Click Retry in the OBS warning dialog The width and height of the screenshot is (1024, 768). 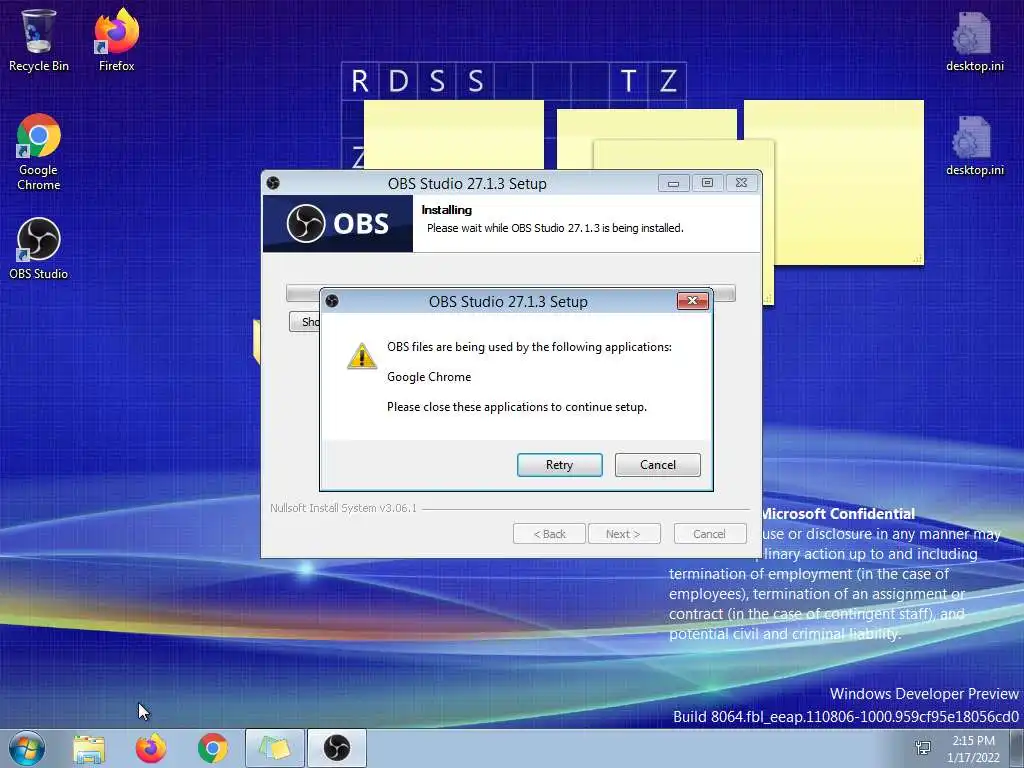click(x=560, y=465)
